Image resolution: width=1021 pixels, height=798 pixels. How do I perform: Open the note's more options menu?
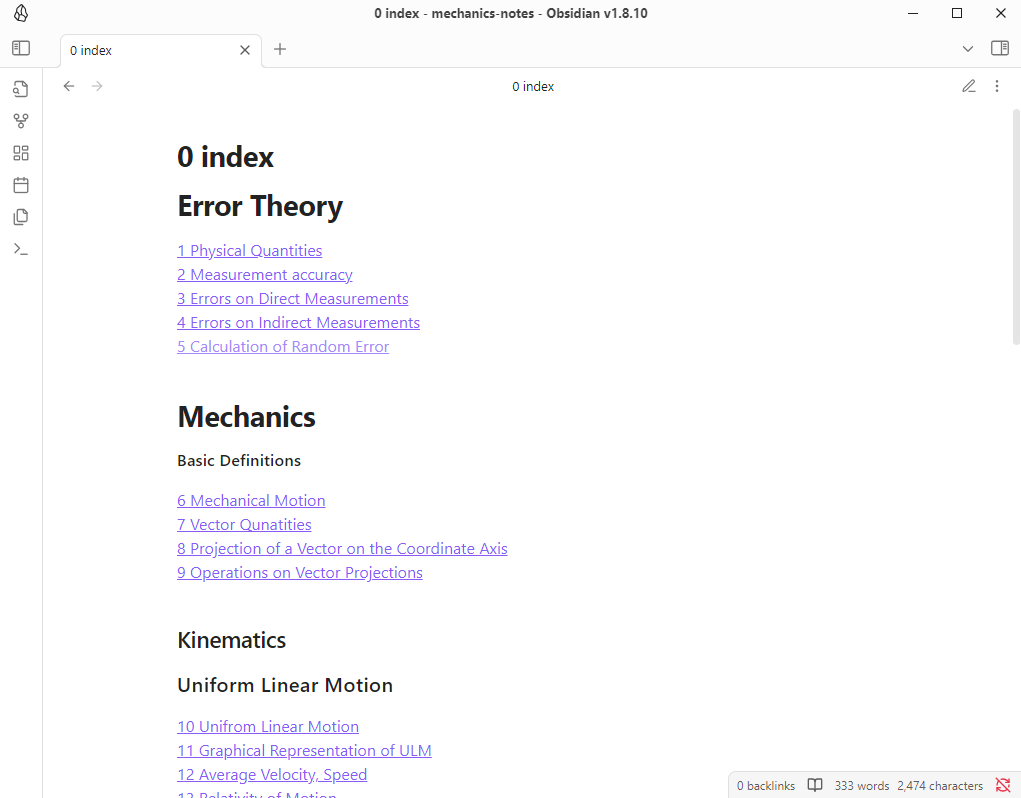pyautogui.click(x=997, y=86)
